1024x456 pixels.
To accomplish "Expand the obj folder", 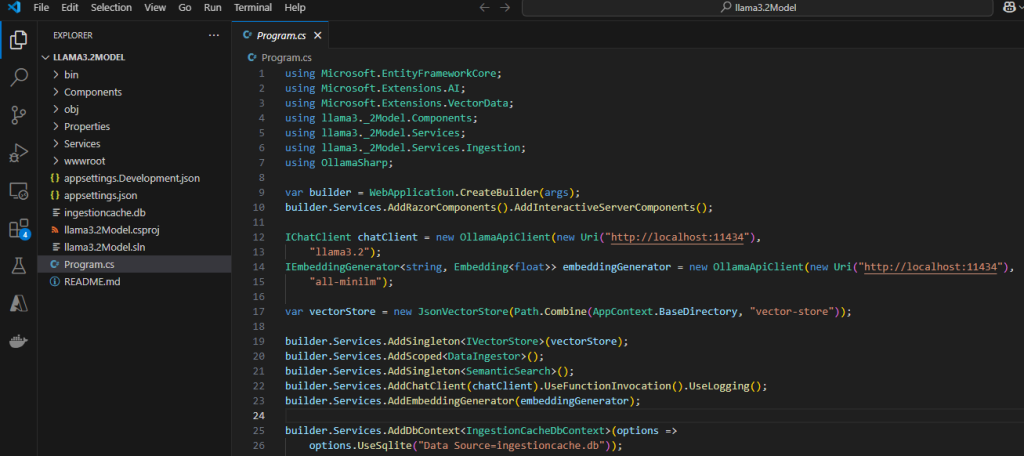I will pos(56,109).
